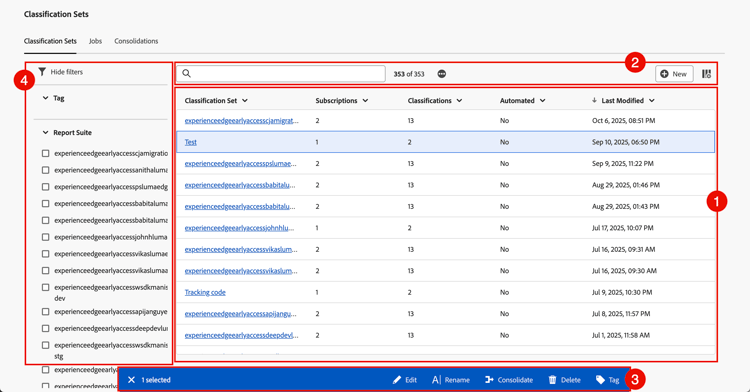Collapse the Tag filter section
Viewport: 750px width, 392px height.
pyautogui.click(x=45, y=98)
